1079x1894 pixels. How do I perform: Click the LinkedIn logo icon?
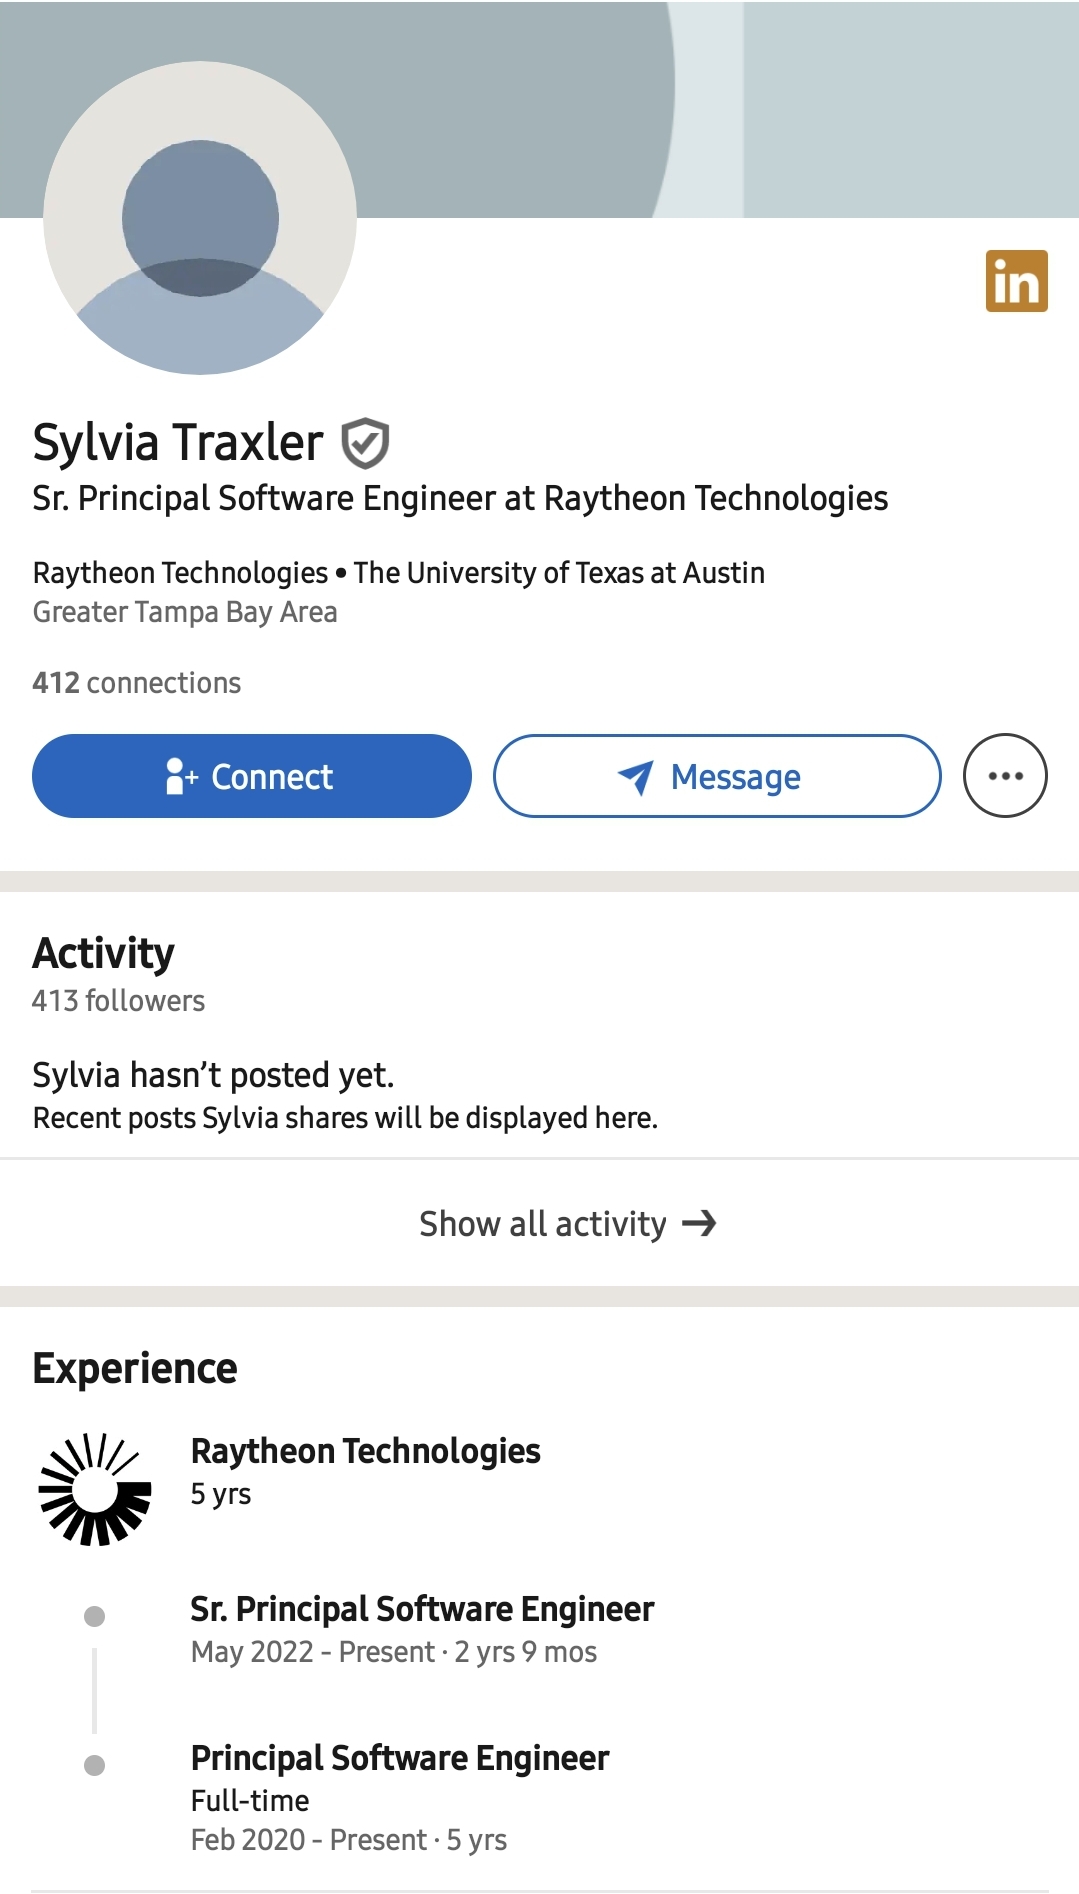(x=1016, y=281)
